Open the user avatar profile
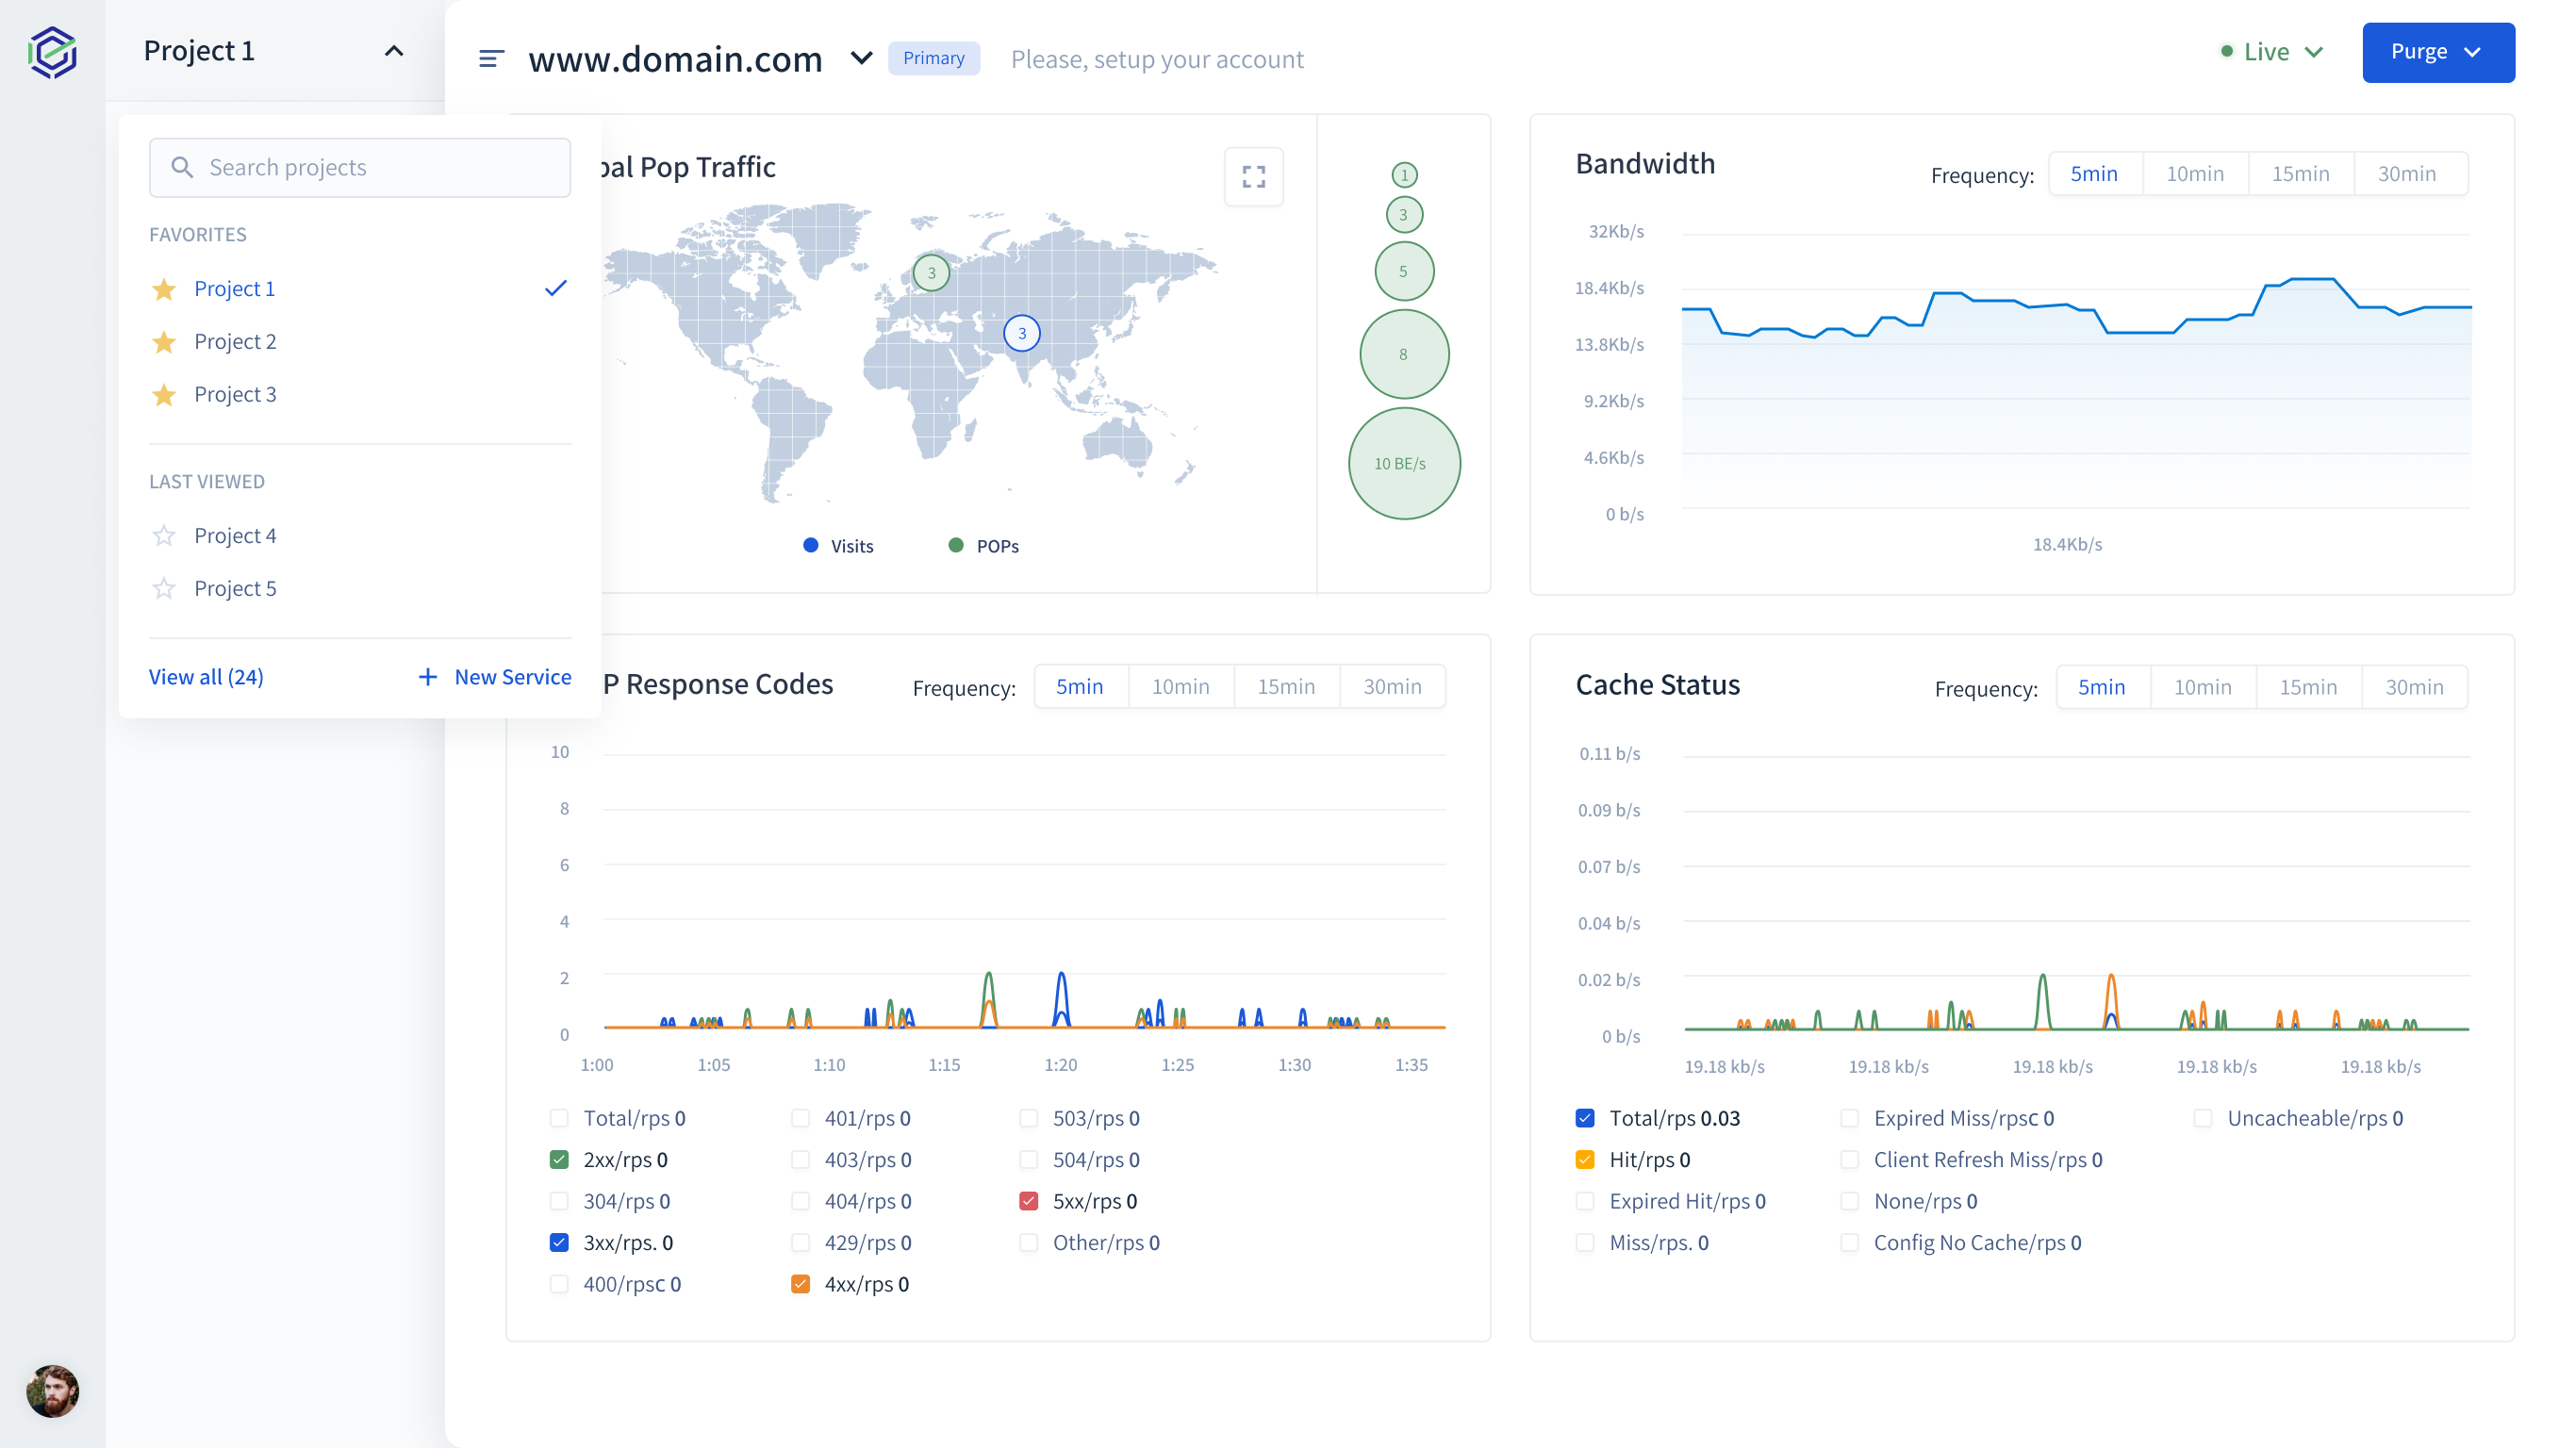Viewport: 2576px width, 1448px height. [52, 1391]
